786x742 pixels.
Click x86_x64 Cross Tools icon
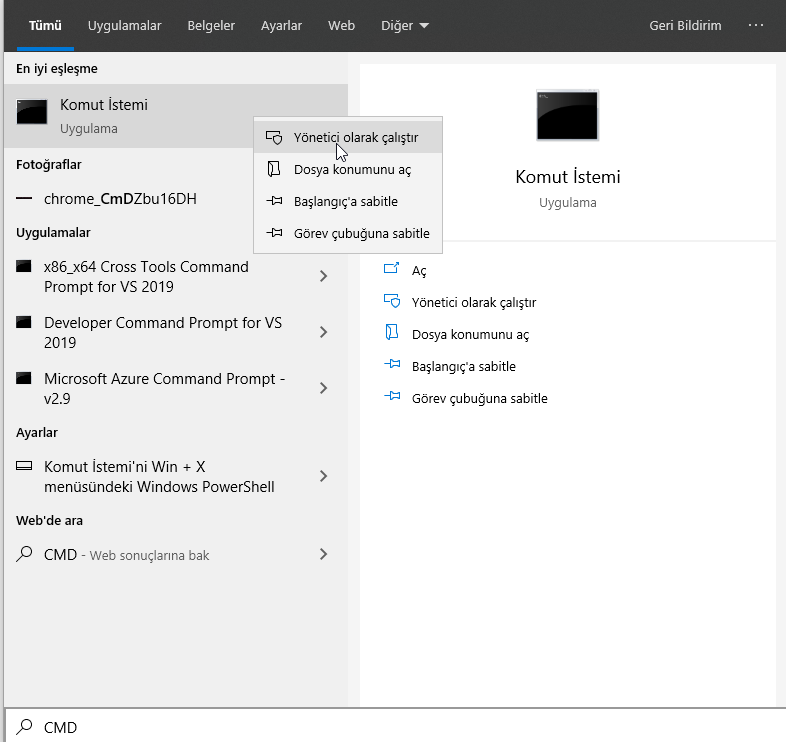(24, 266)
